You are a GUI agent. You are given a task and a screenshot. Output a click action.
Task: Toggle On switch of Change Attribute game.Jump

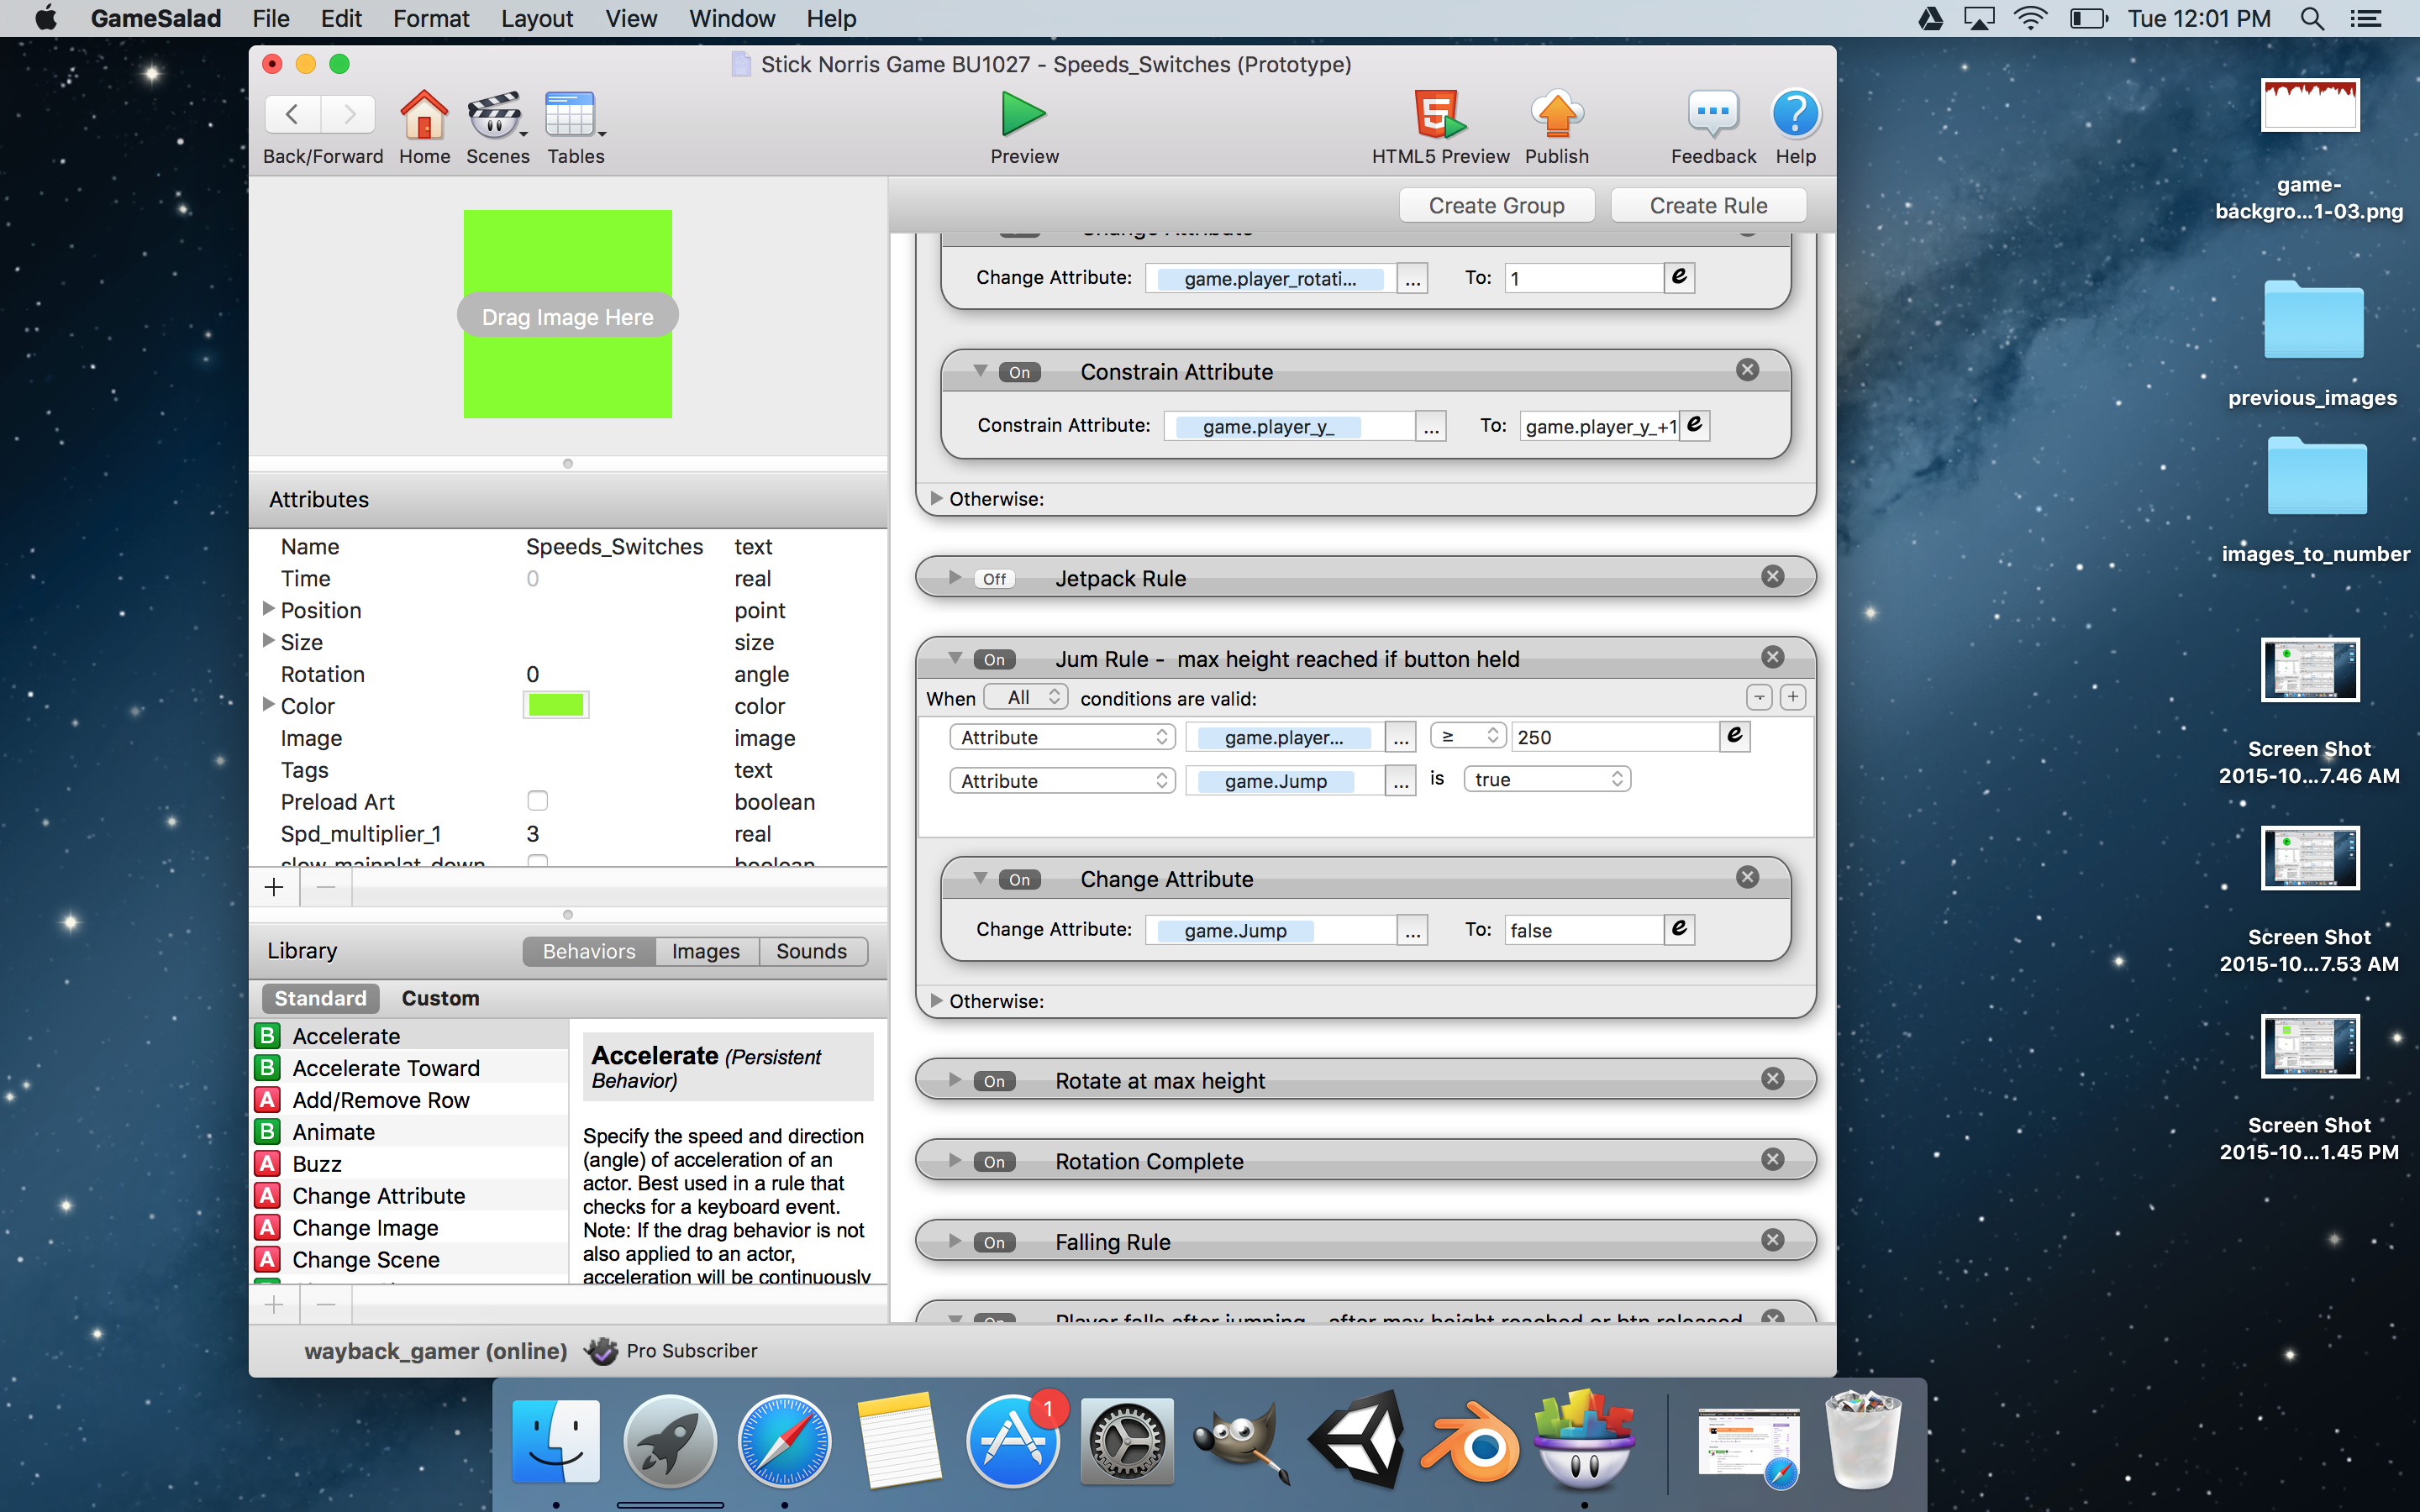[x=1019, y=879]
